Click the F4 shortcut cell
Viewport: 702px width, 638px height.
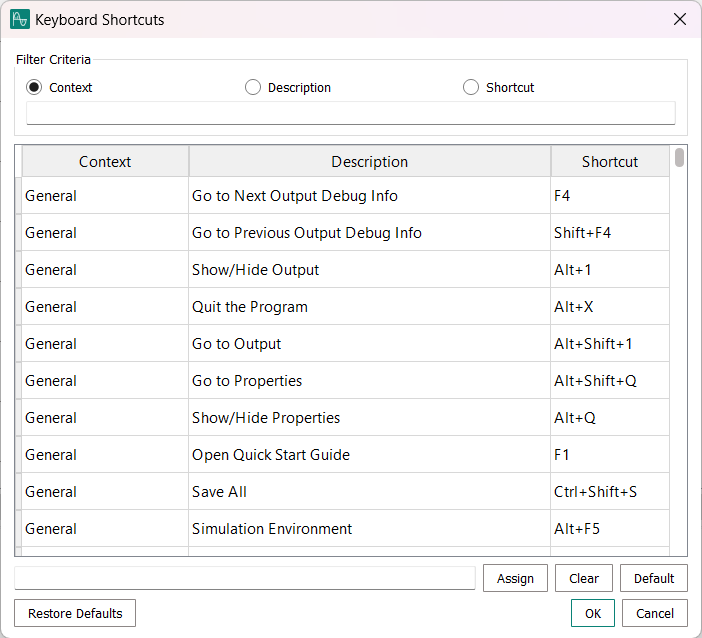coord(610,196)
